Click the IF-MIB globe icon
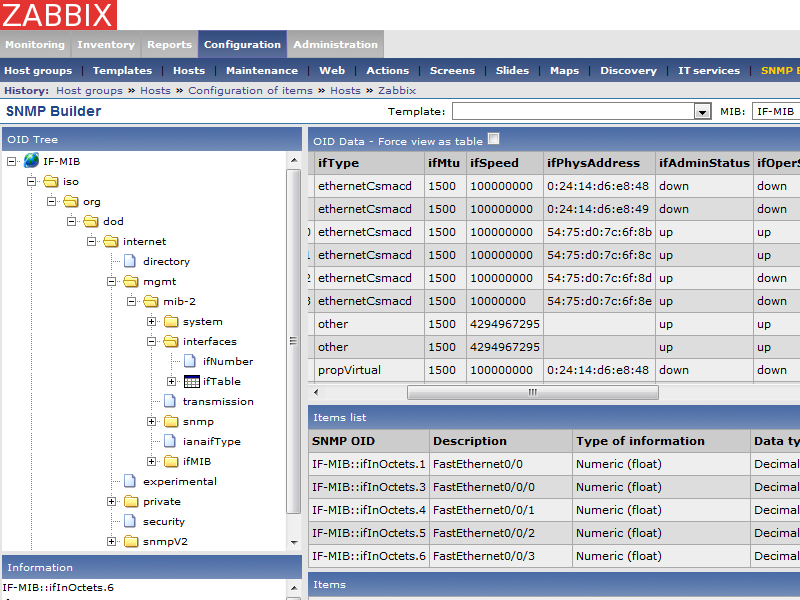The image size is (800, 600). point(31,161)
